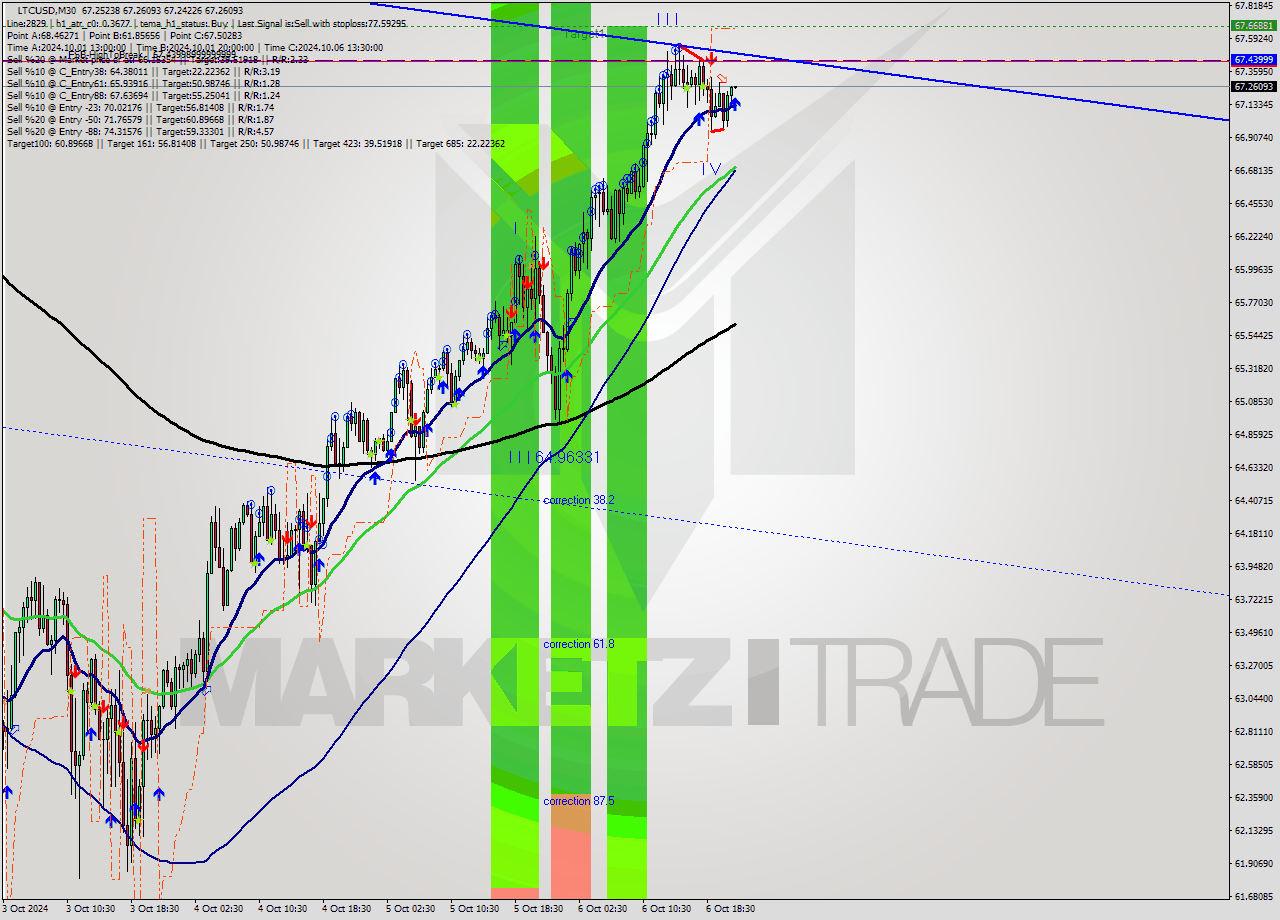
Task: Click the 63.94820 price axis label
Action: click(x=1253, y=566)
